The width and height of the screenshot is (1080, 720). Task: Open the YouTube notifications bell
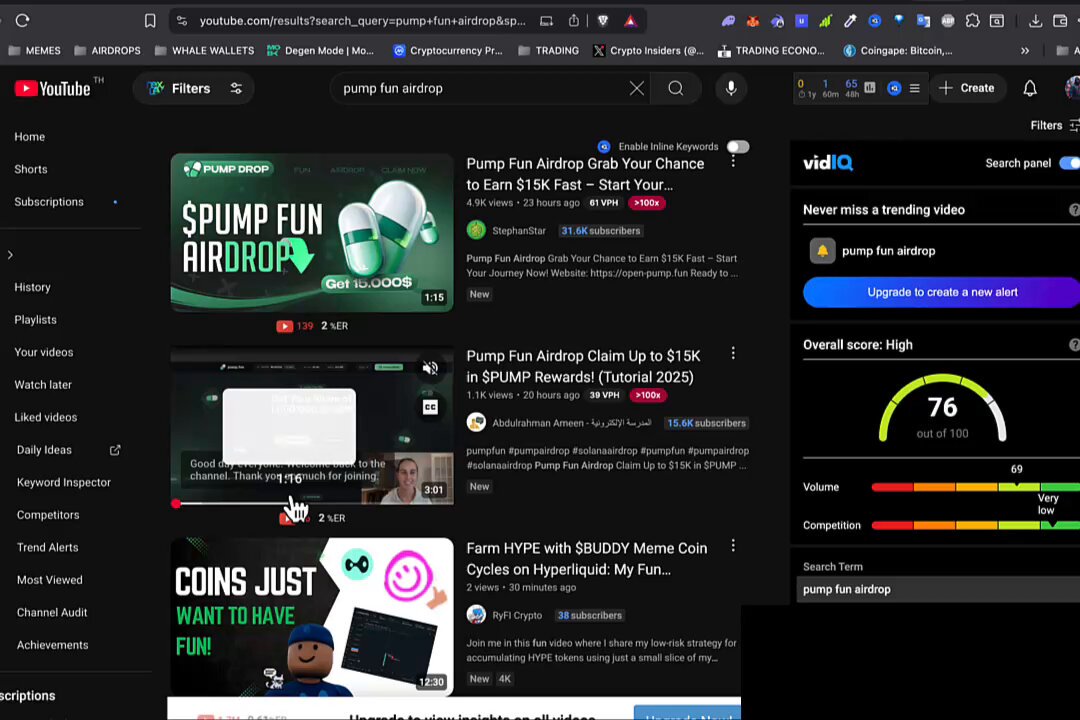[1030, 88]
